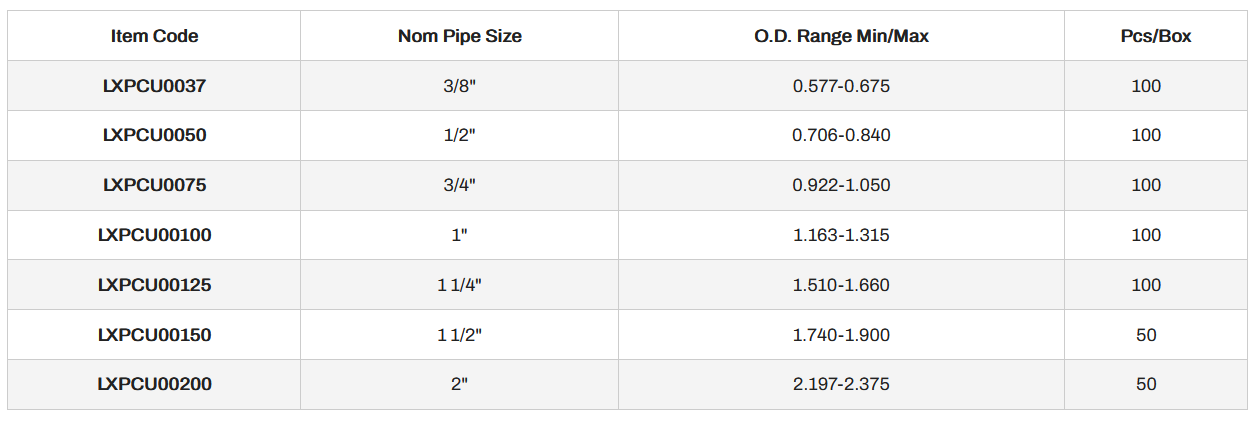Click the O.D. Range Min/Max header
The height and width of the screenshot is (432, 1259).
click(x=841, y=36)
